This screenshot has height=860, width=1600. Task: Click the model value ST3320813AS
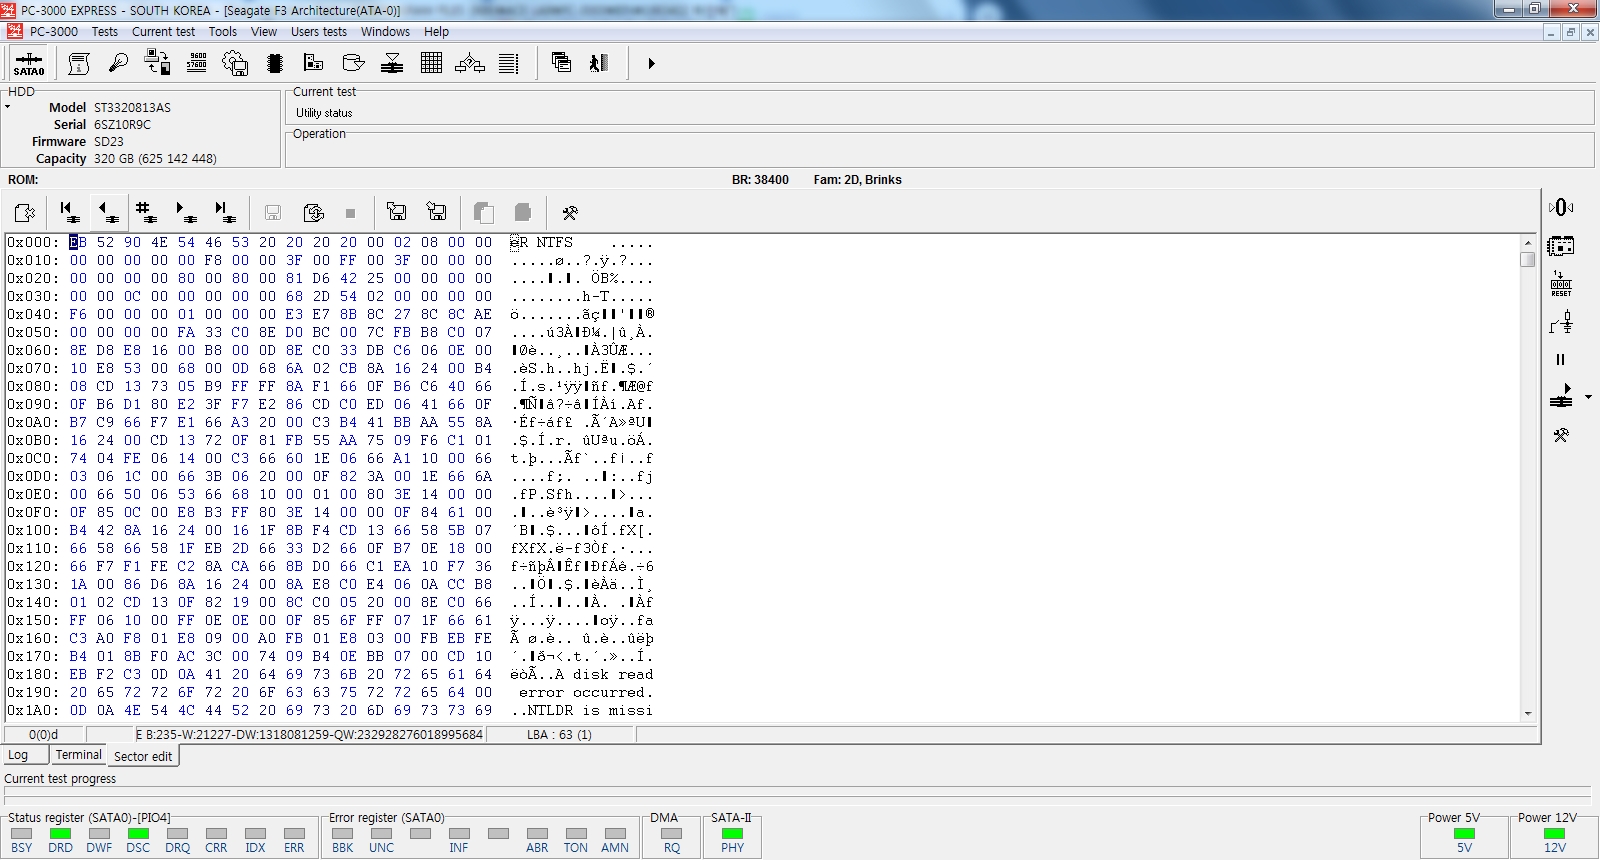[x=132, y=107]
